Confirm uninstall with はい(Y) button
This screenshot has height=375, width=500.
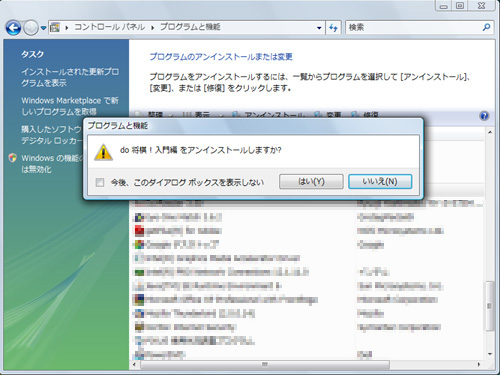point(311,182)
